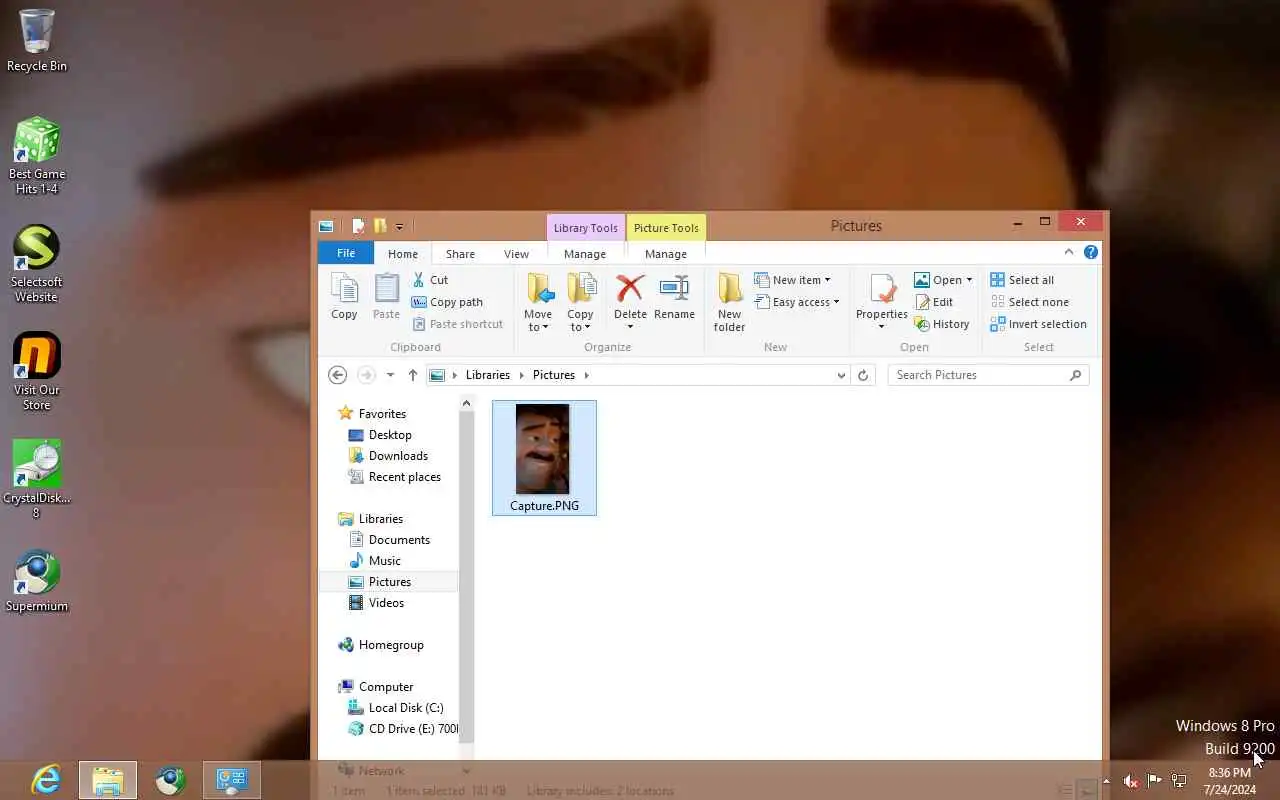Launch CrystalDisk desktop shortcut
This screenshot has width=1280, height=800.
tap(37, 480)
